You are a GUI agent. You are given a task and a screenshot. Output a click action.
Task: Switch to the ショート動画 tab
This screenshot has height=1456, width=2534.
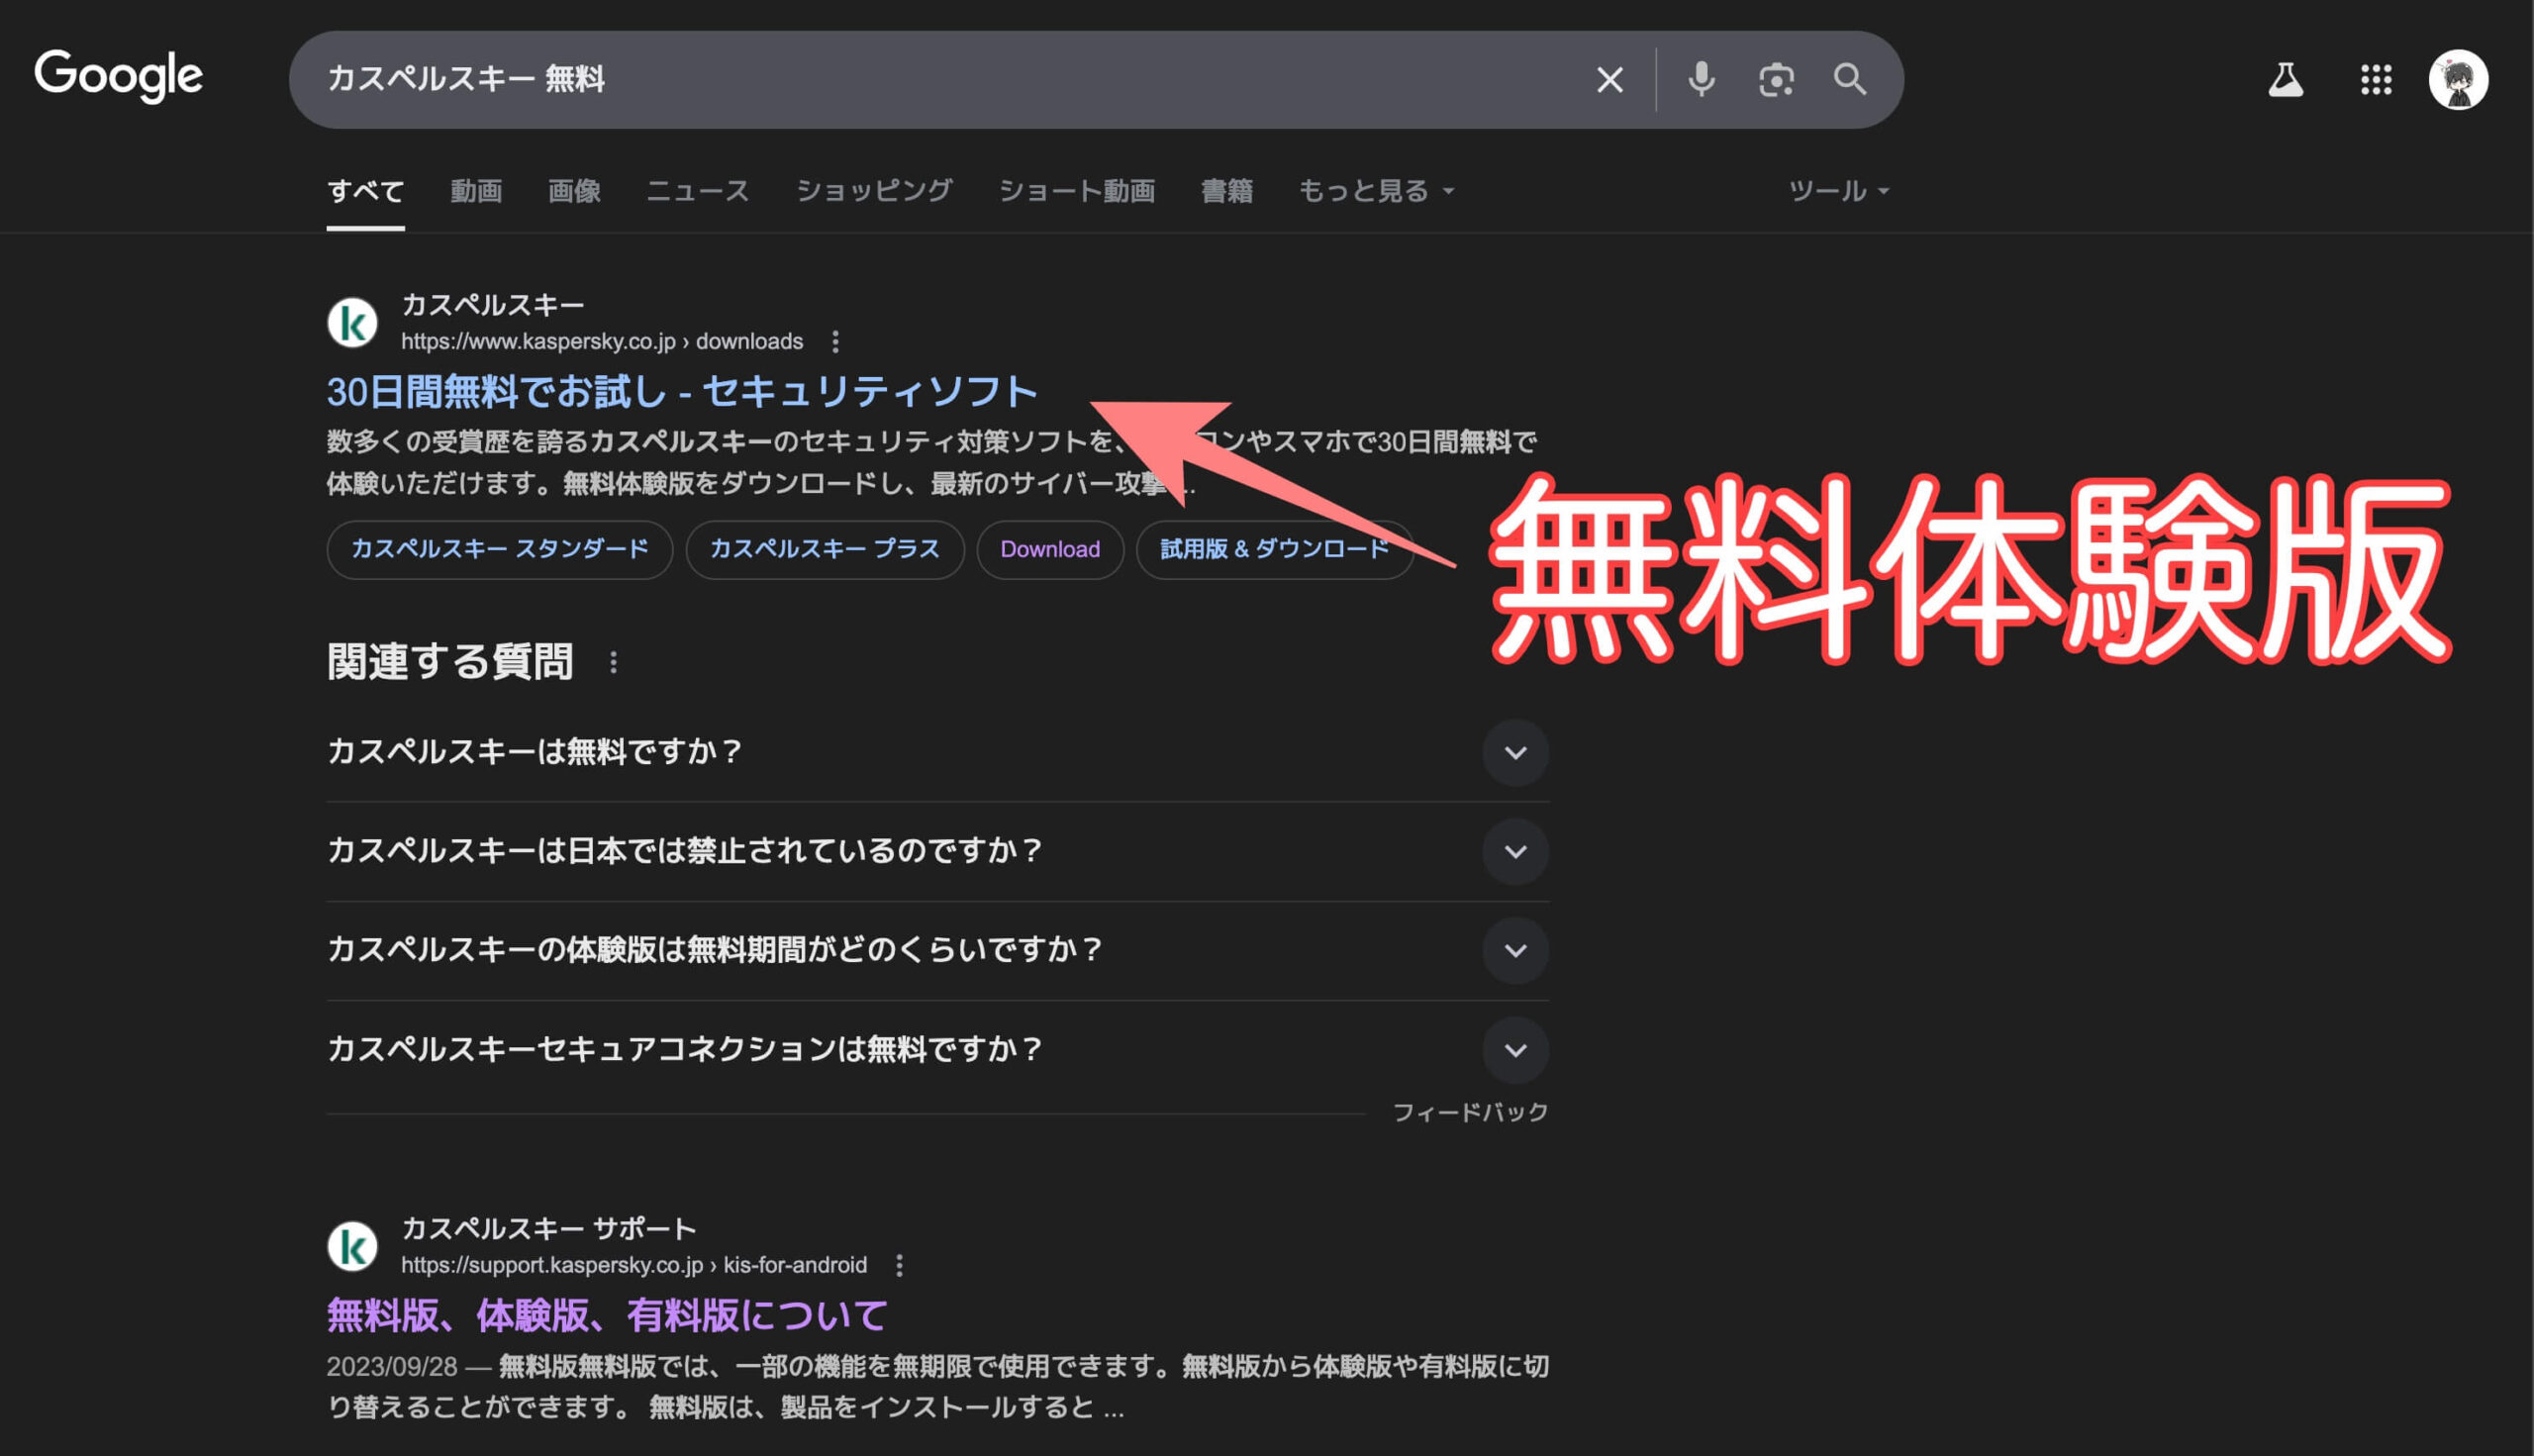pos(1077,191)
